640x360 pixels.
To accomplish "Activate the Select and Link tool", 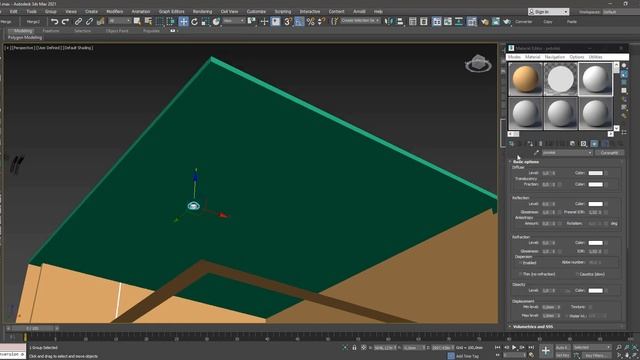I will point(78,22).
